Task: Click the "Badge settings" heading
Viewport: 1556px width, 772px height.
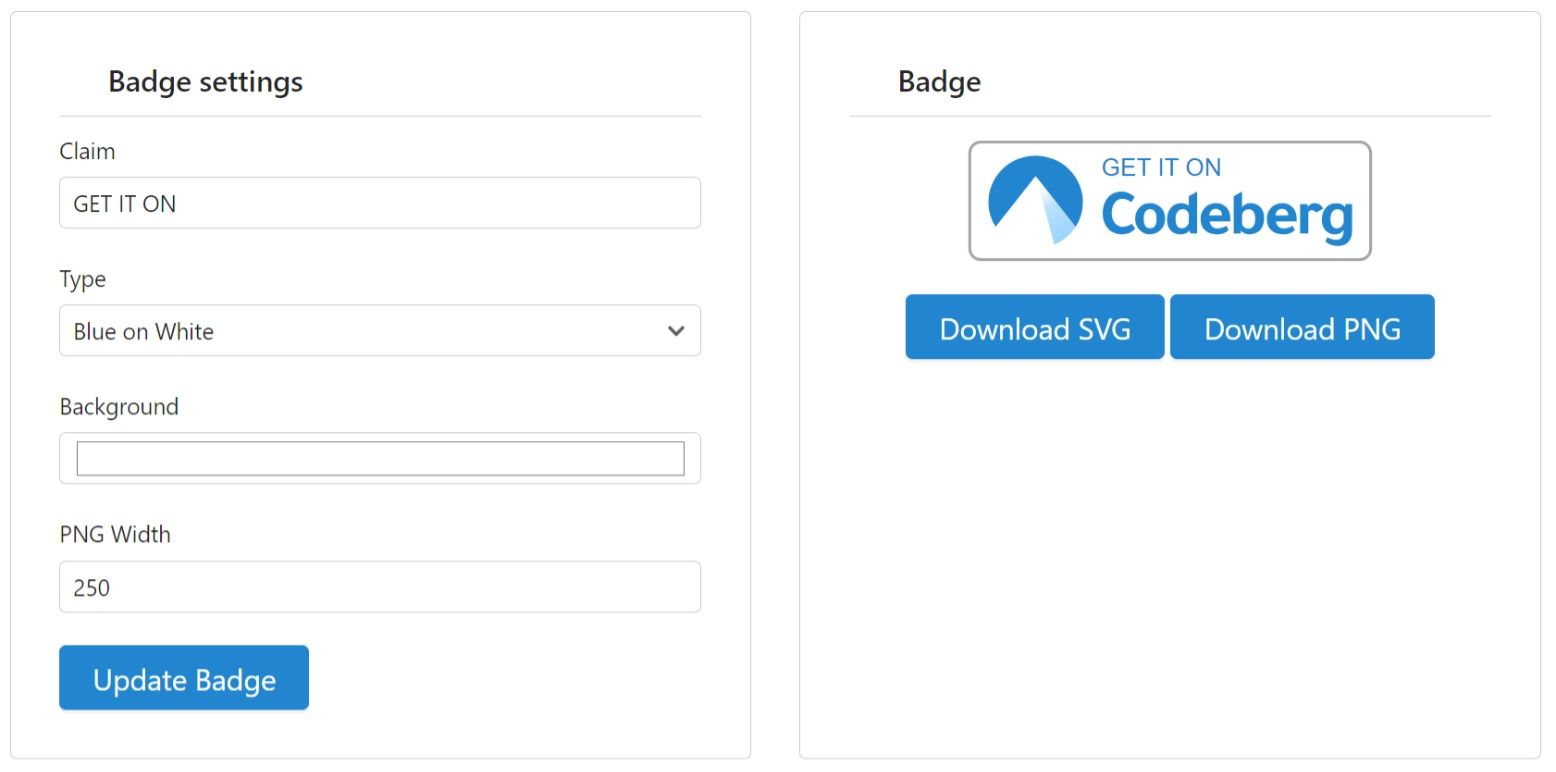Action: [x=206, y=81]
